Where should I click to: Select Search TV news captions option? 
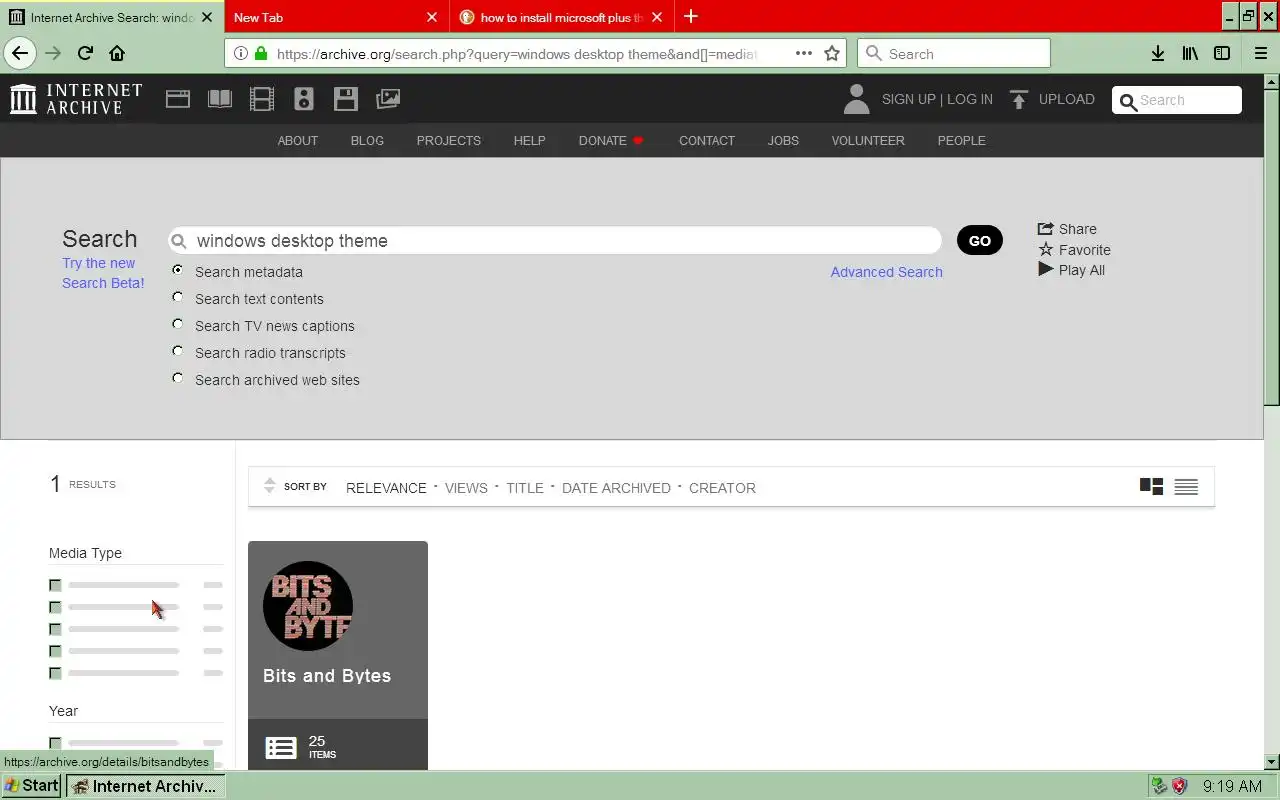pos(178,324)
